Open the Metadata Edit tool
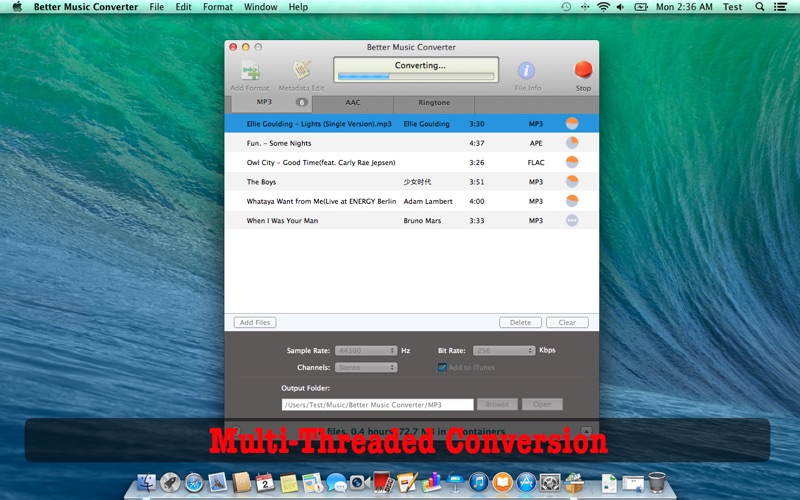 click(302, 71)
